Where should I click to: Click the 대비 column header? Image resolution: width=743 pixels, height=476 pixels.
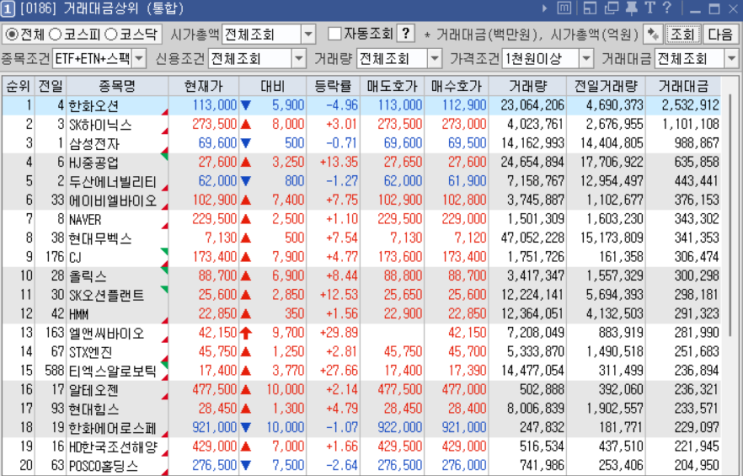pos(273,86)
